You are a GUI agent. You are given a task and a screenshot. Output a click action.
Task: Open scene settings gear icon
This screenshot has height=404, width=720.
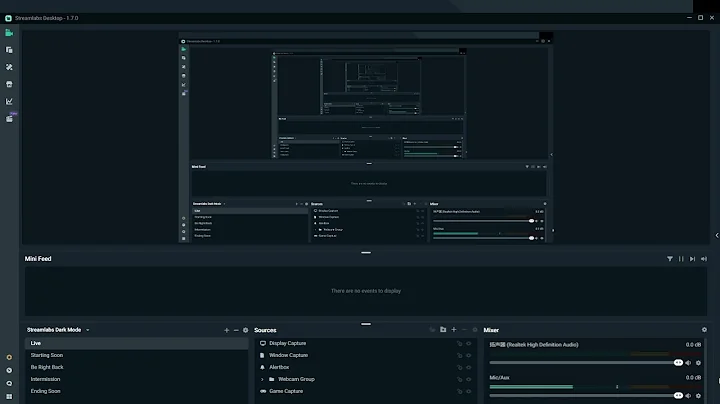click(246, 330)
